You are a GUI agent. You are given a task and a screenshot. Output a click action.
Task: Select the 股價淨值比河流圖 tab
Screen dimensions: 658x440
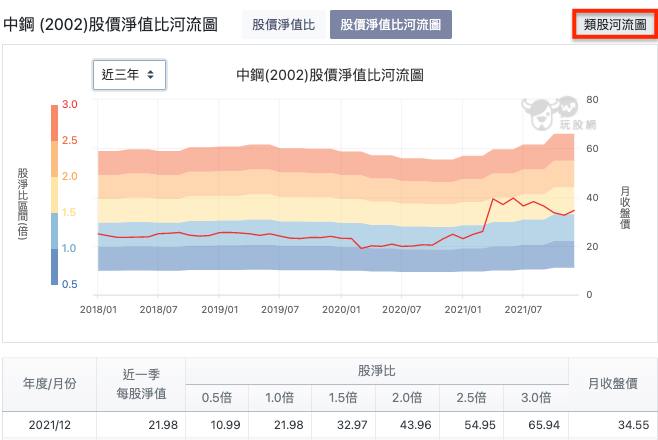pos(391,25)
